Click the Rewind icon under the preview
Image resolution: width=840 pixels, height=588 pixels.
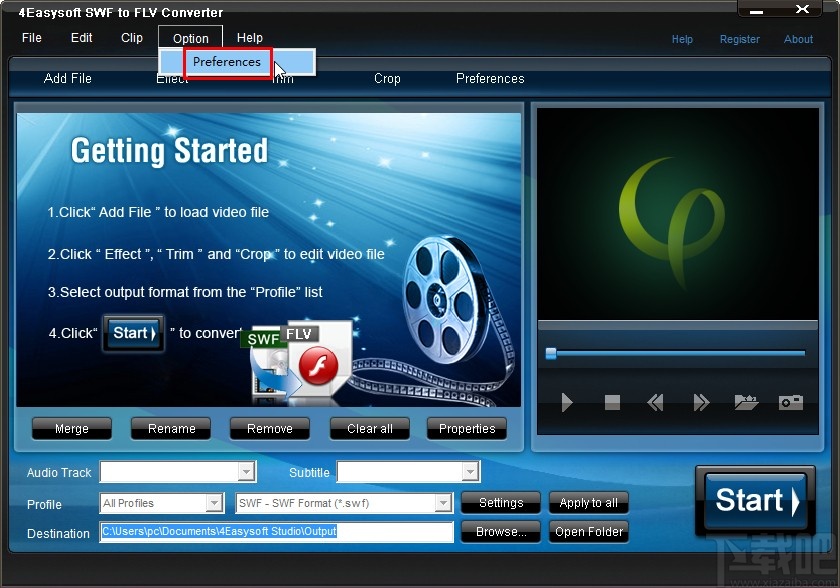point(656,402)
